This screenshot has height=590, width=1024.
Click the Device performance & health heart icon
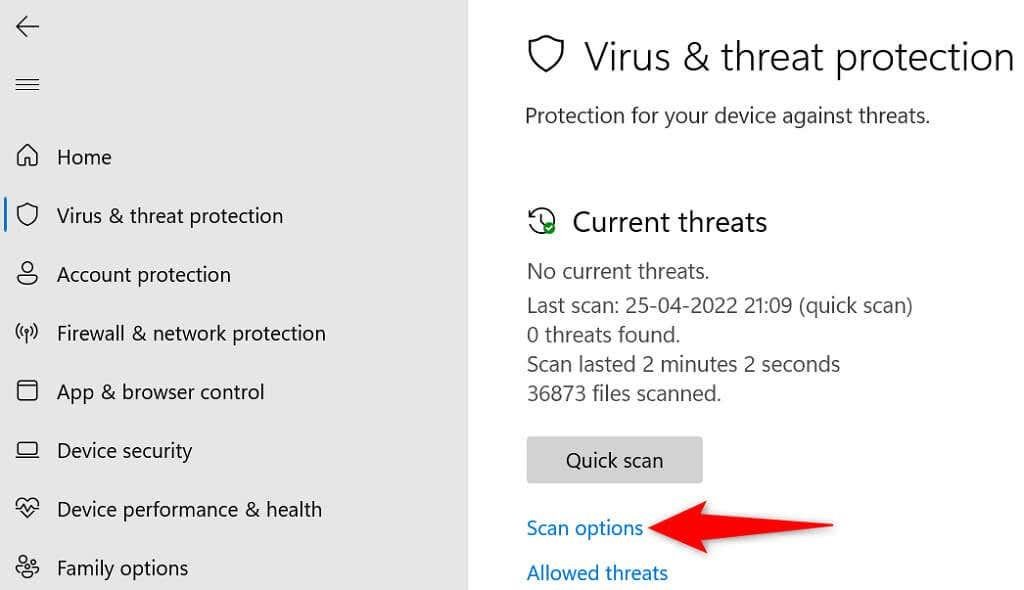tap(26, 509)
